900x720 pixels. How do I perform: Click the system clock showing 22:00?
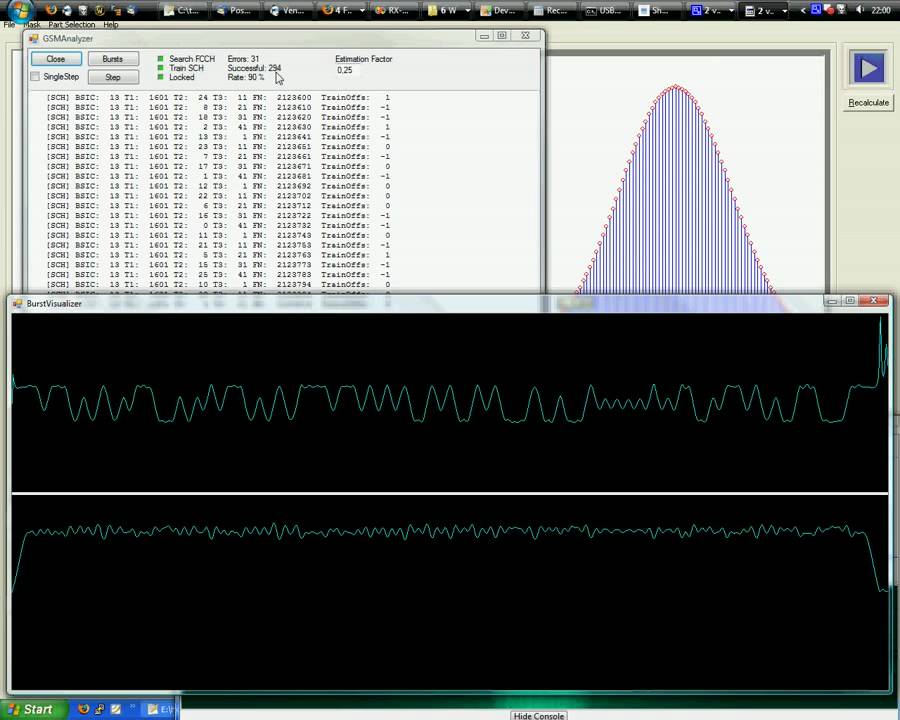(881, 10)
